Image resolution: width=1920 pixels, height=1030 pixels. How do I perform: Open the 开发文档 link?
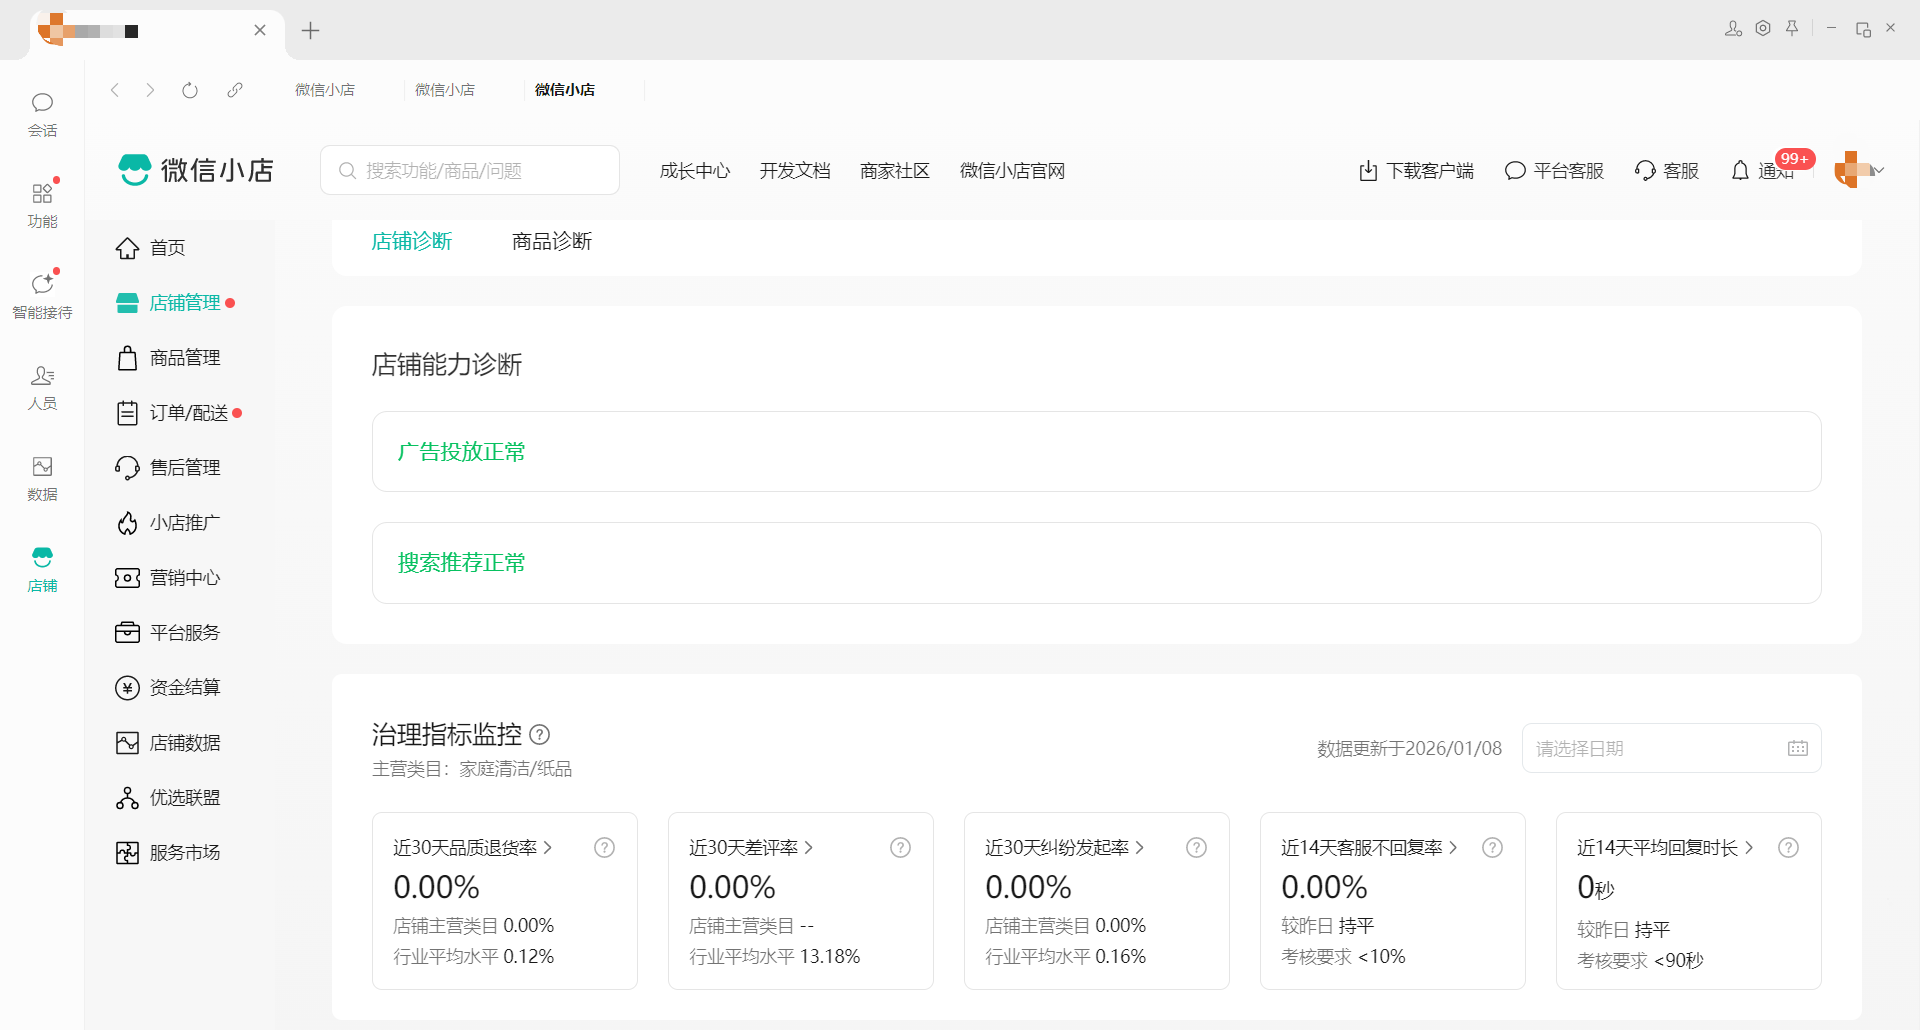coord(795,171)
